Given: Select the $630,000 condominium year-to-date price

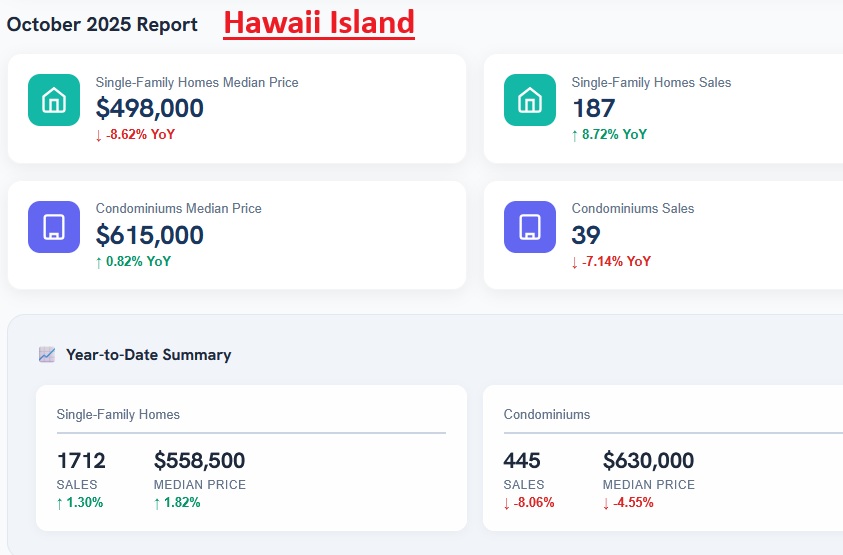Looking at the screenshot, I should click(x=648, y=461).
